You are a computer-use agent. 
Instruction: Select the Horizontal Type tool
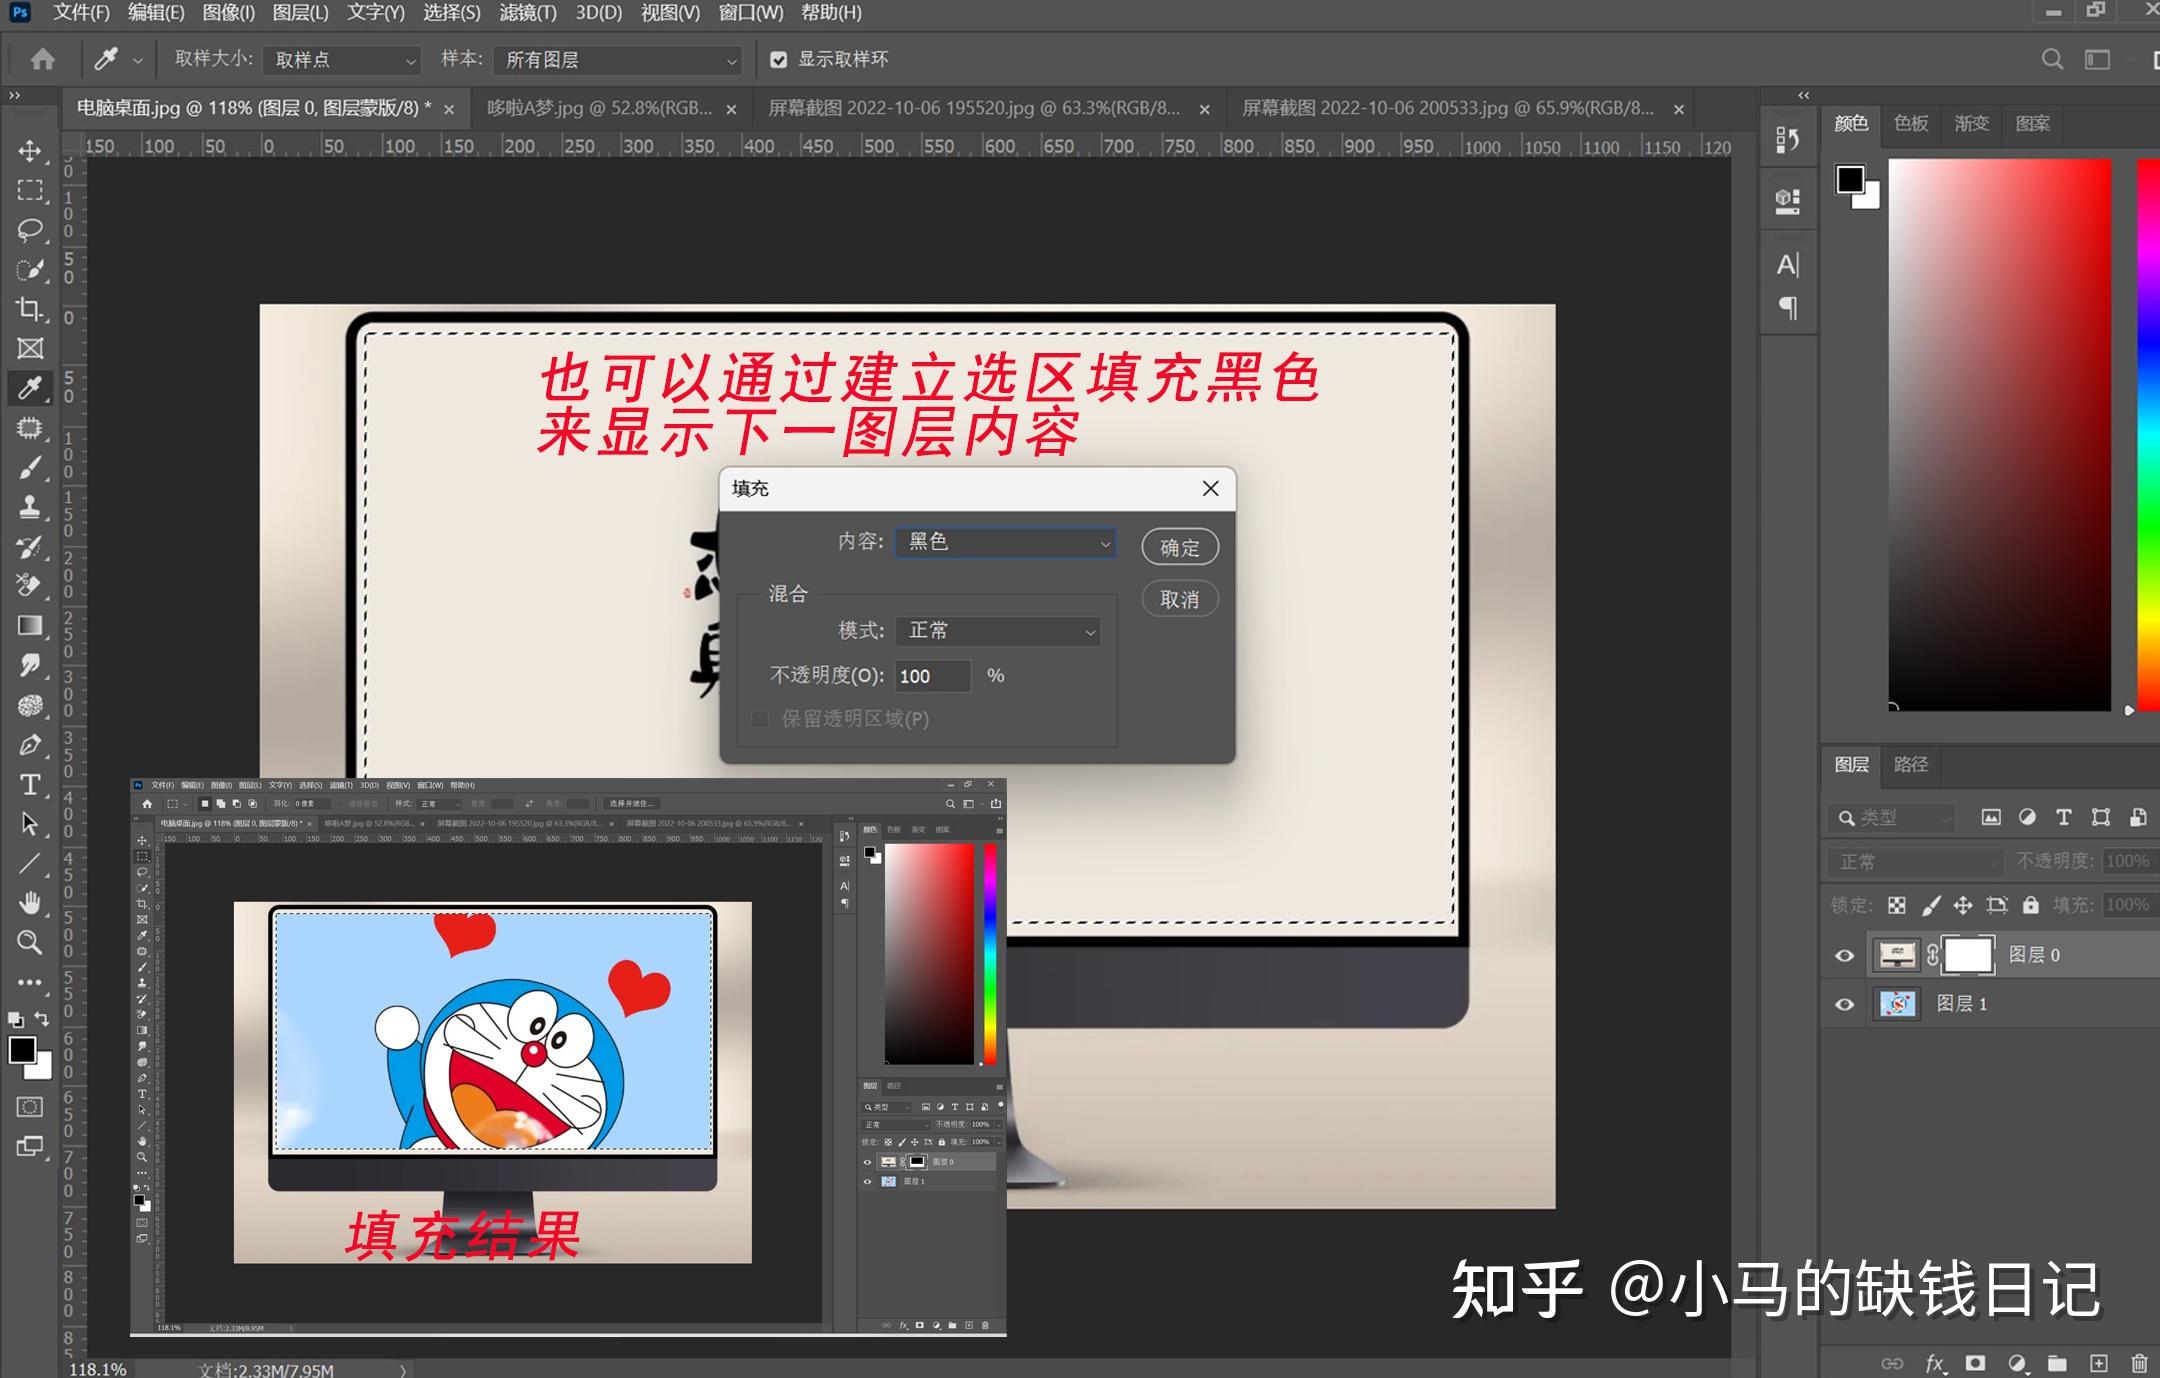30,785
